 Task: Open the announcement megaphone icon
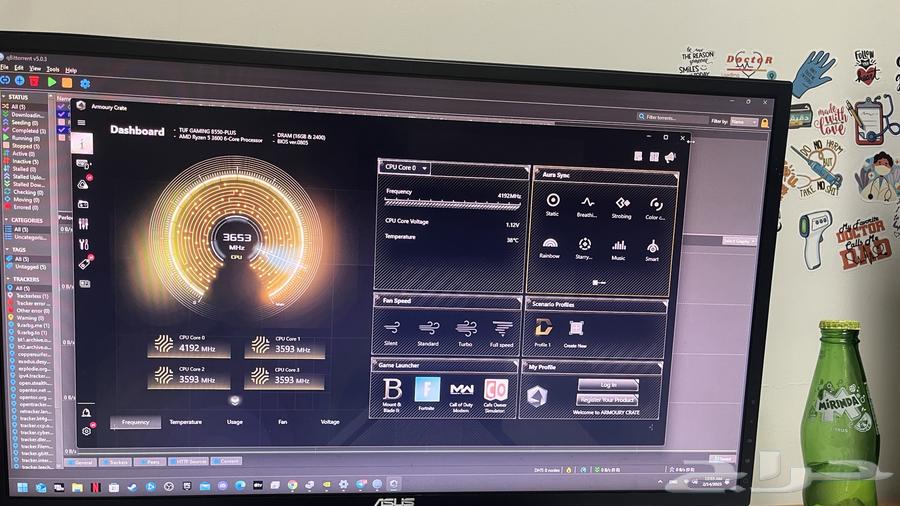coord(670,157)
